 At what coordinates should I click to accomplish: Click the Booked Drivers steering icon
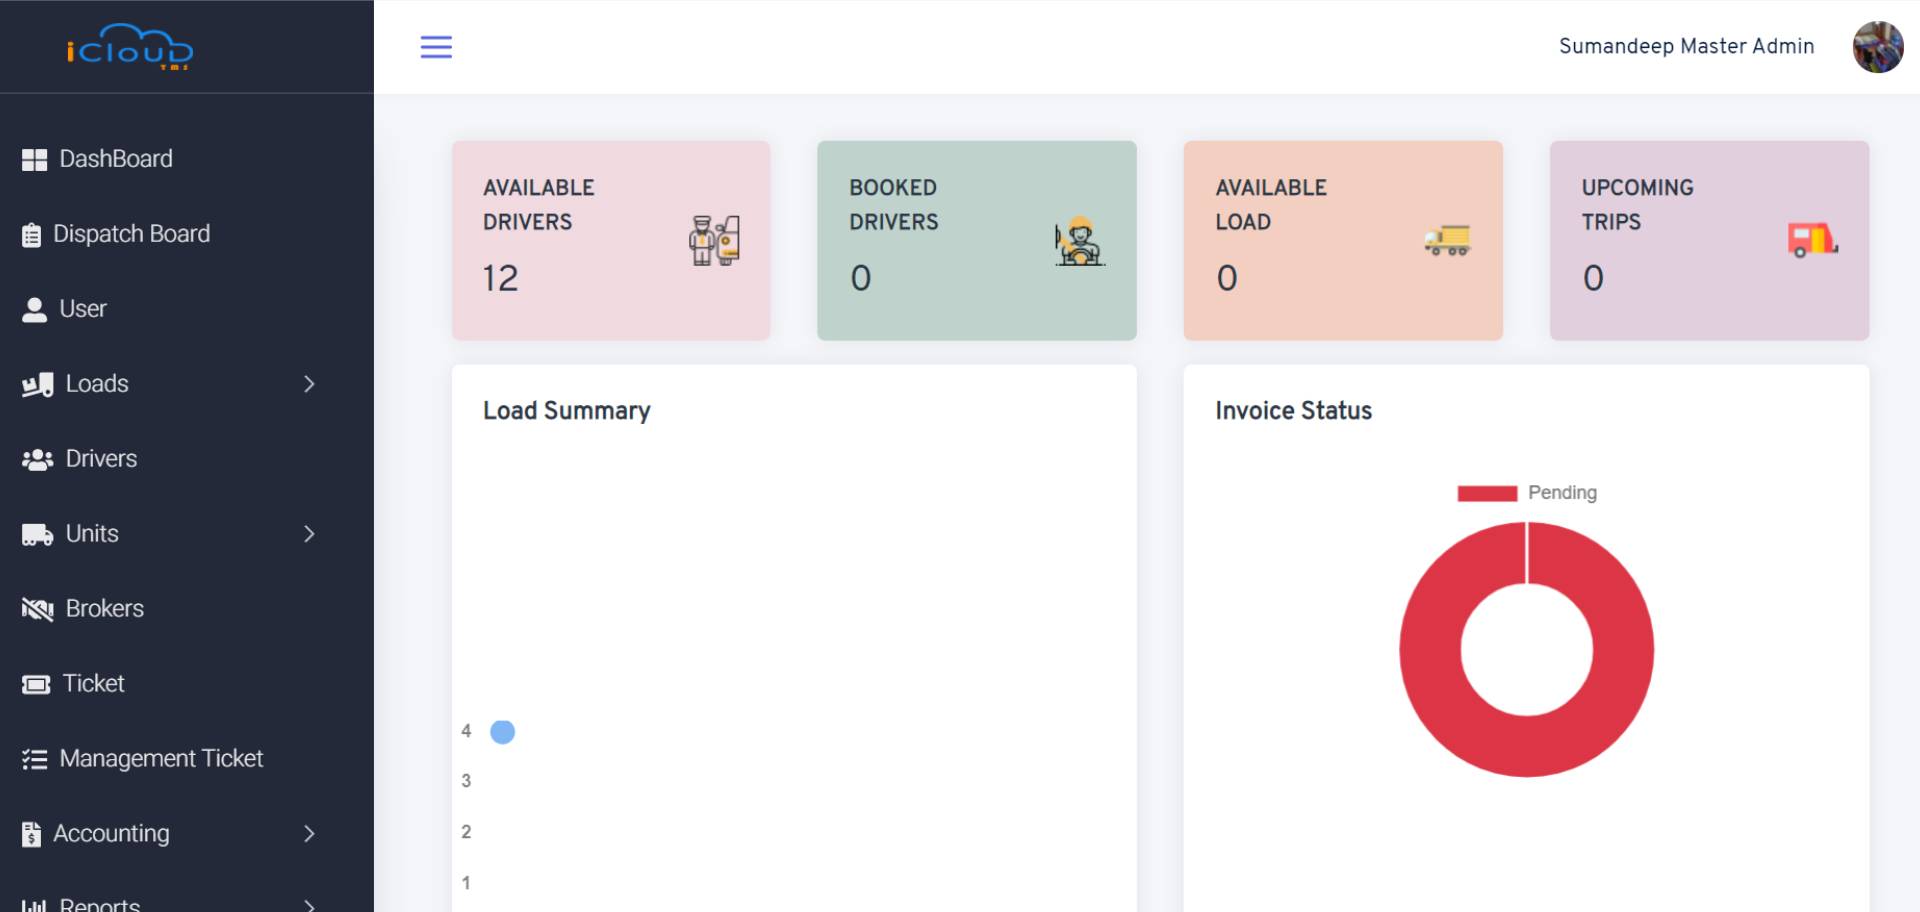1079,241
